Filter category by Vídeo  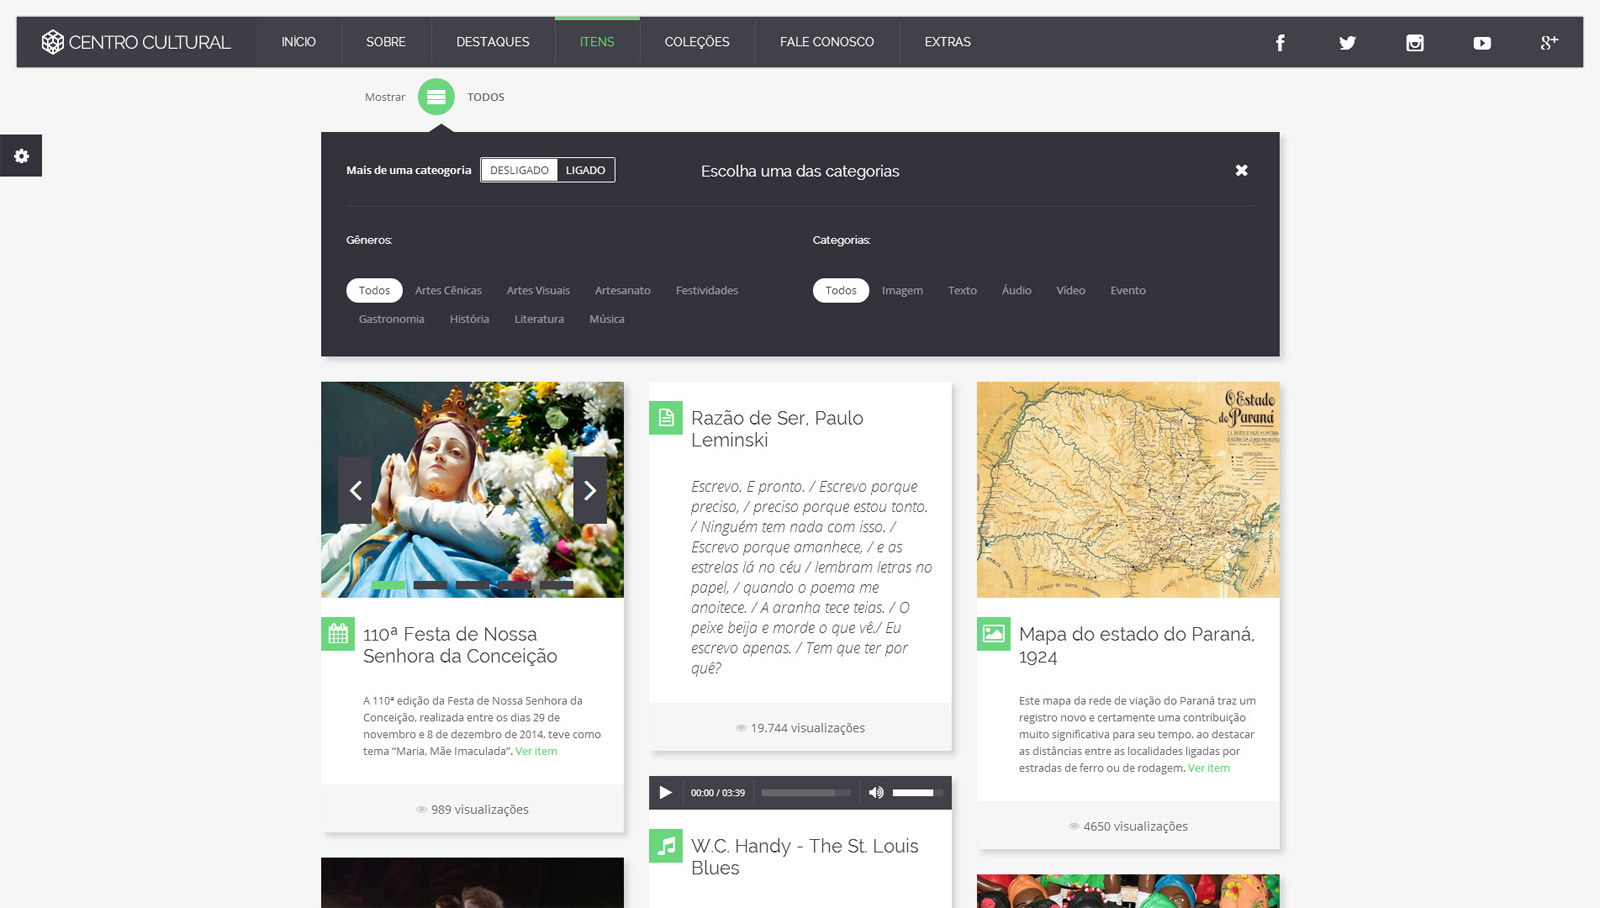point(1070,291)
